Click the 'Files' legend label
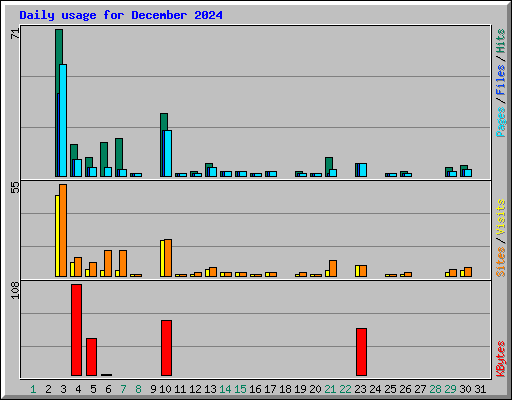The width and height of the screenshot is (512, 400). pyautogui.click(x=500, y=79)
